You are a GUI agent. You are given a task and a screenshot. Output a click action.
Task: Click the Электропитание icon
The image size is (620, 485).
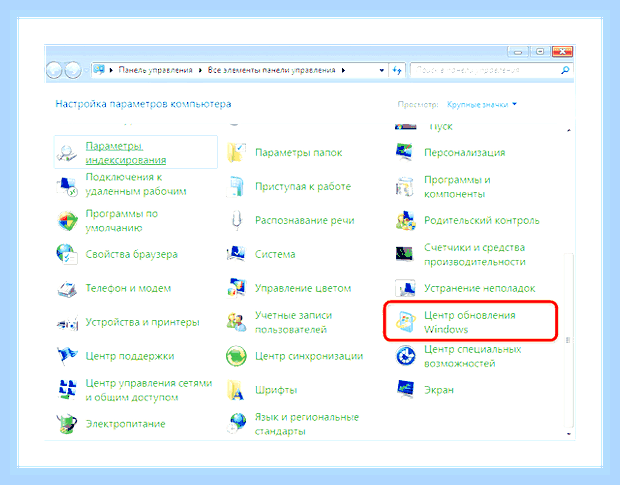67,424
